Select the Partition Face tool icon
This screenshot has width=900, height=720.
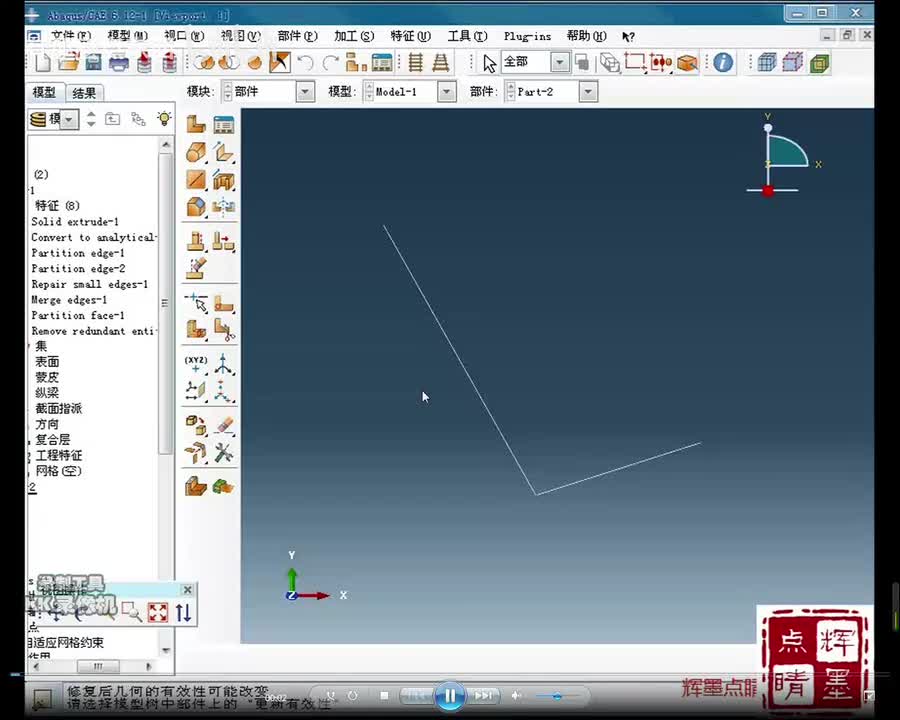(223, 303)
